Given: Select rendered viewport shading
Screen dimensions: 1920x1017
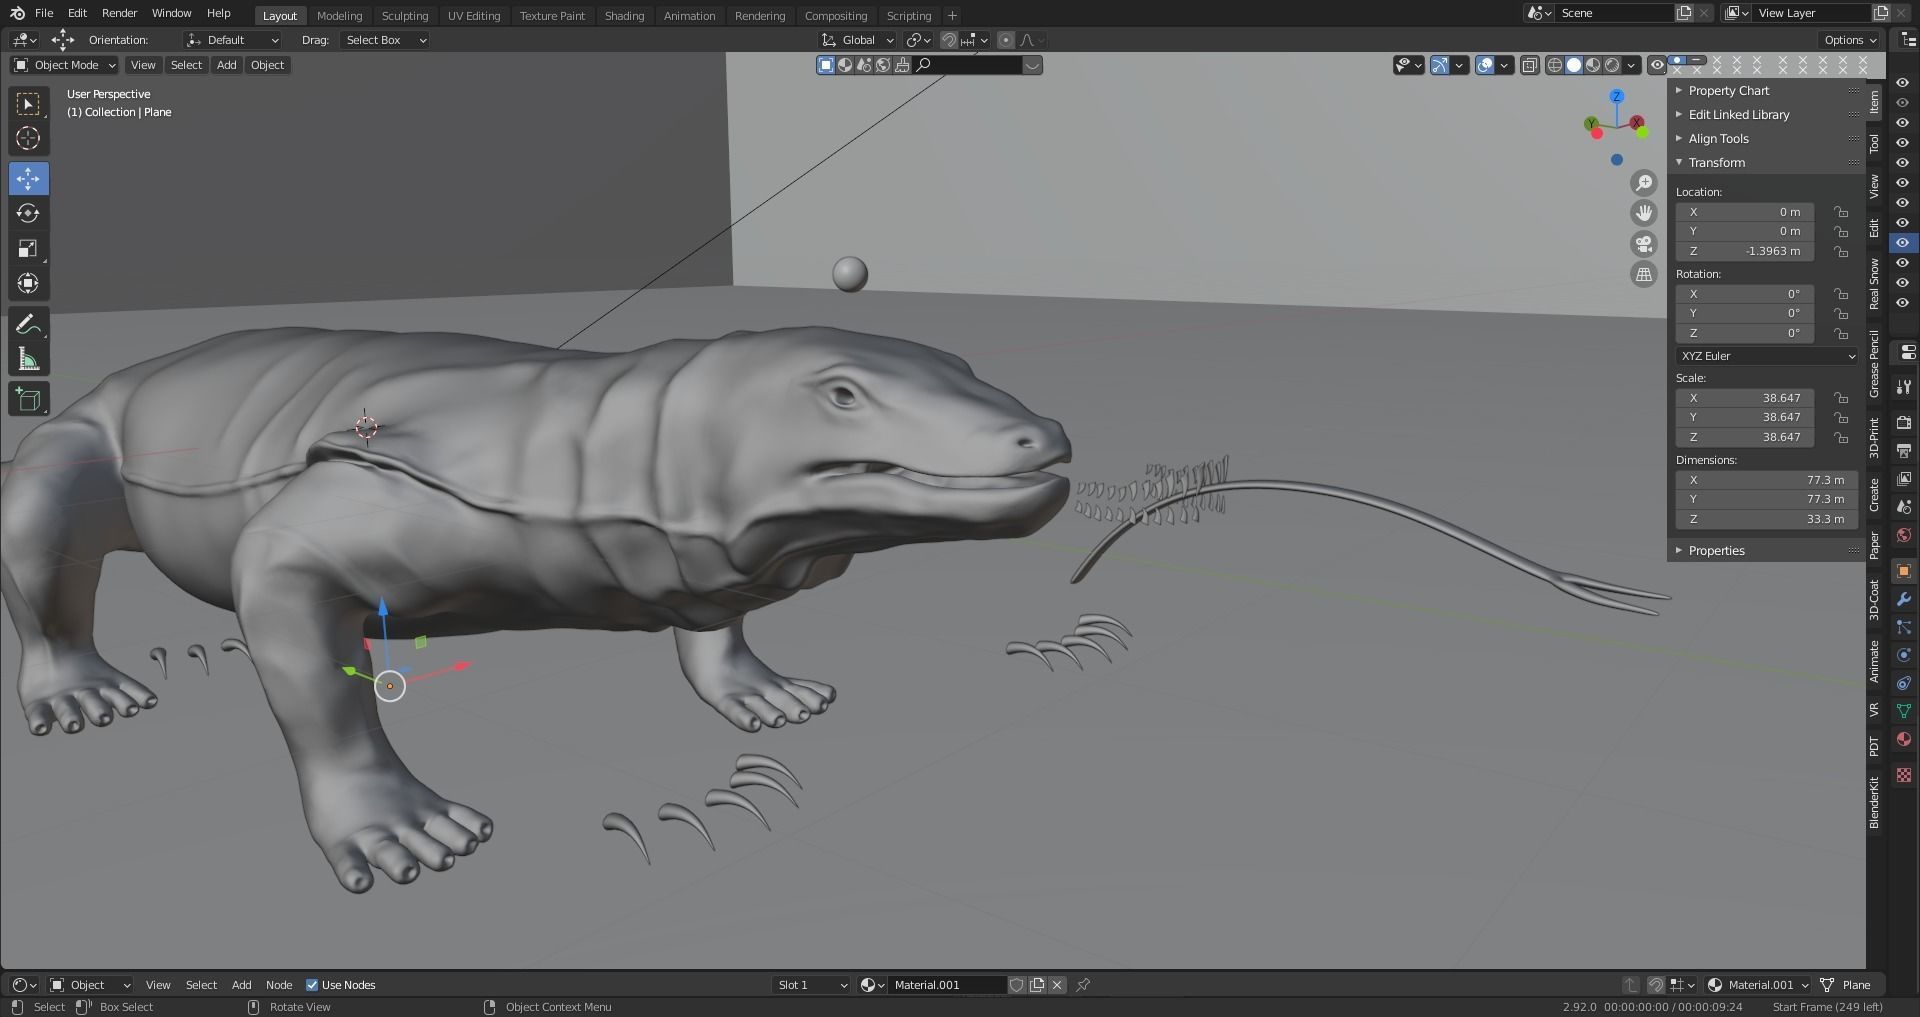Looking at the screenshot, I should pos(1612,65).
